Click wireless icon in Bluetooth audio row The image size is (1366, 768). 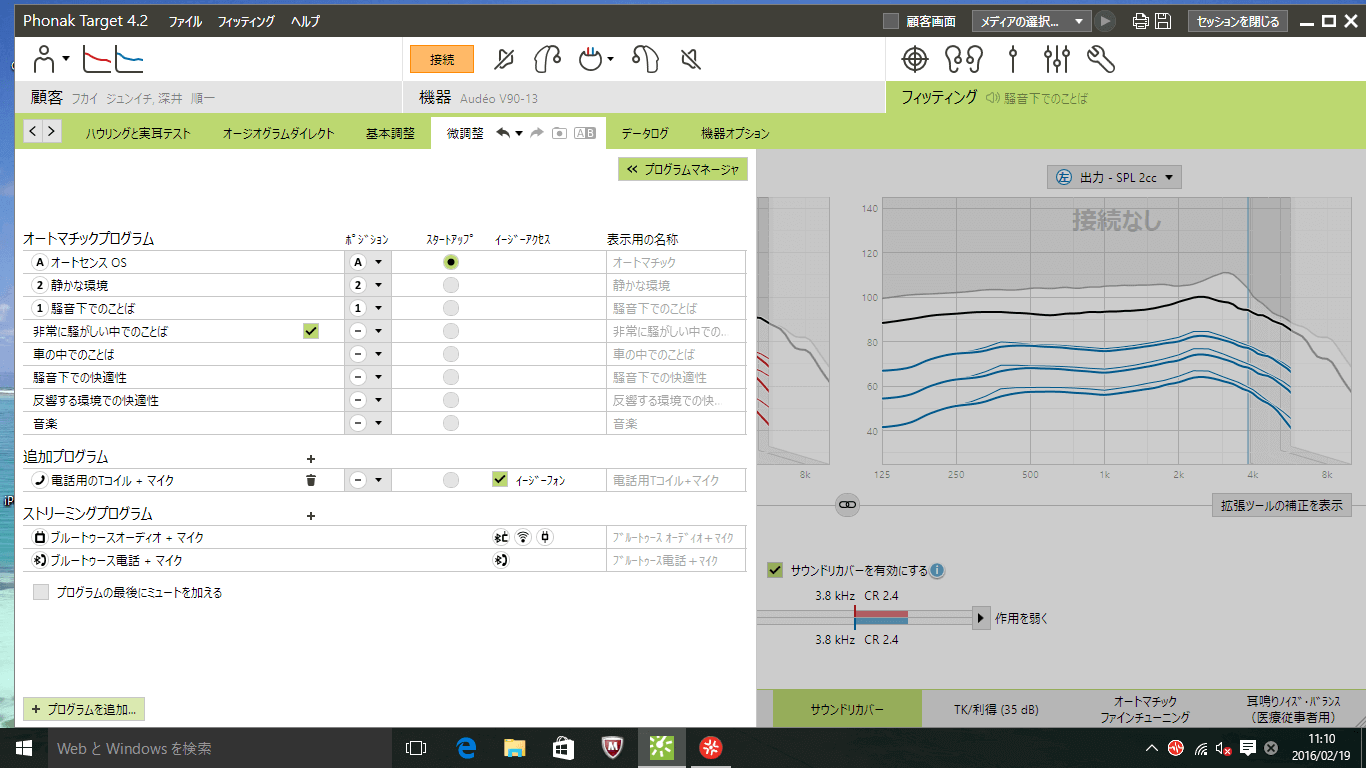[x=523, y=537]
